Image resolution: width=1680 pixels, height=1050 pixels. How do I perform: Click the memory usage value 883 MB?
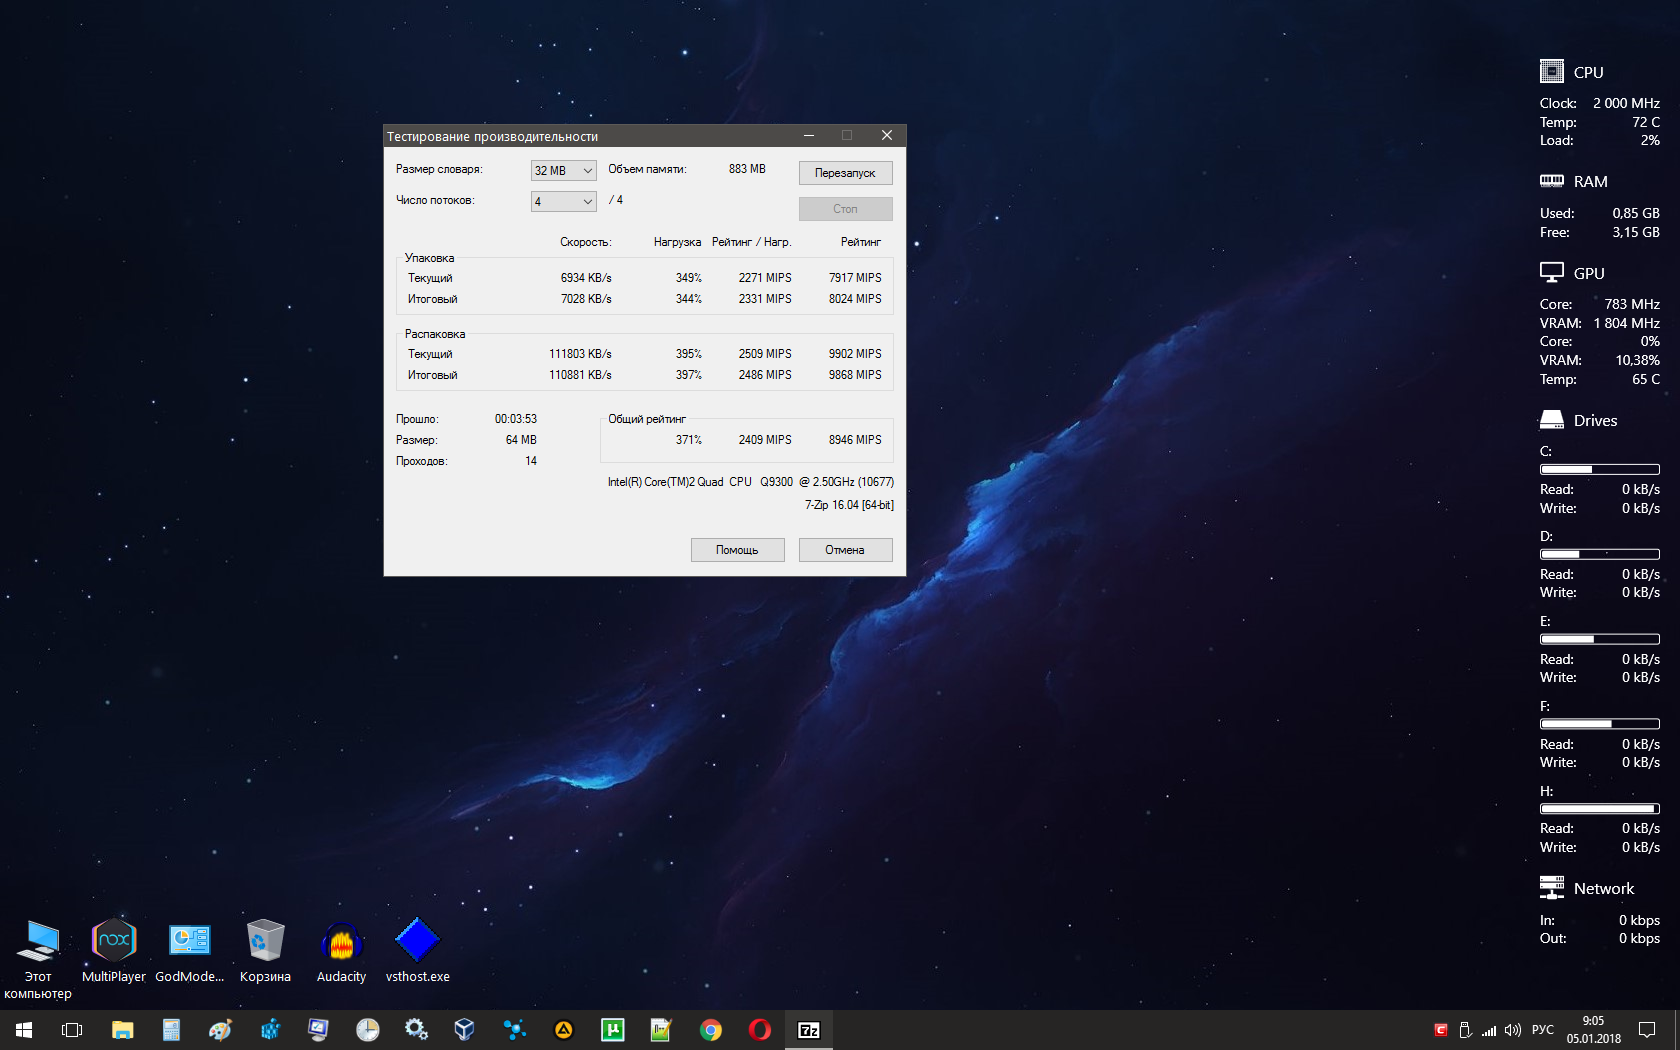(747, 169)
